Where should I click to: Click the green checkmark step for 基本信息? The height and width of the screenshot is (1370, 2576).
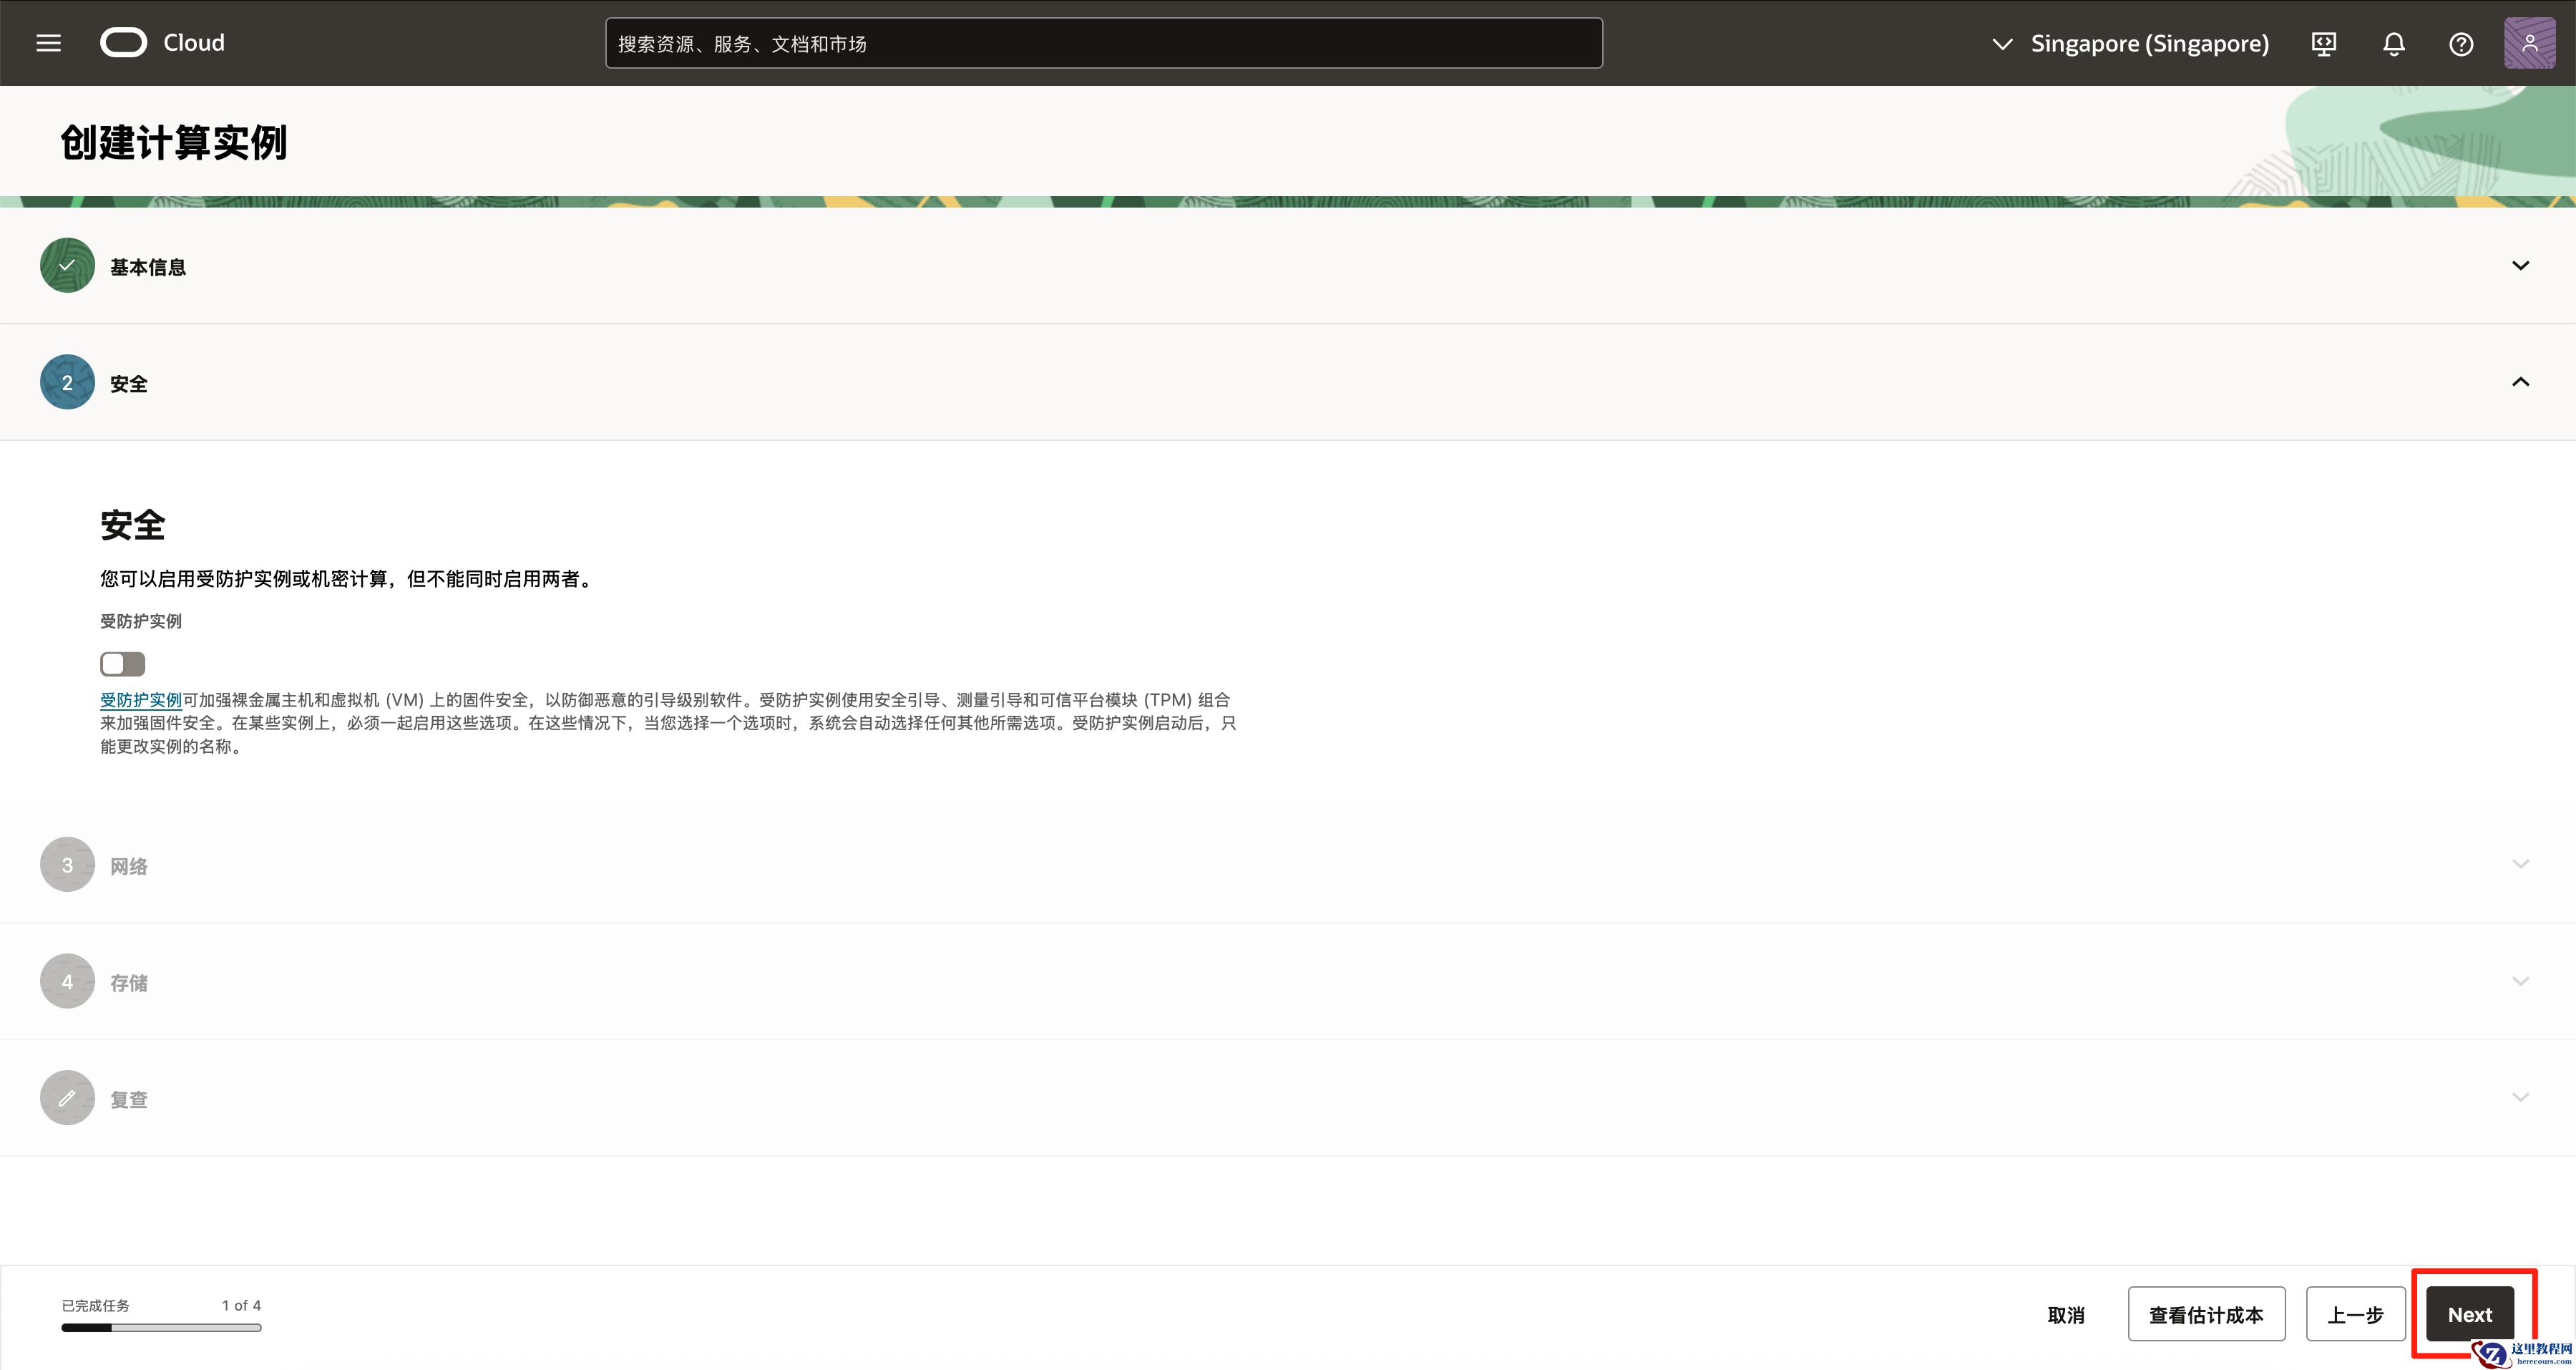click(x=67, y=265)
